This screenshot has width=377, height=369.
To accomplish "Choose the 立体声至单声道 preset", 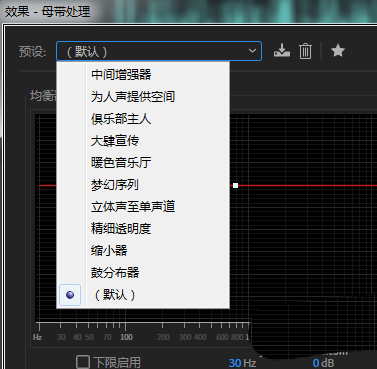I will tap(143, 207).
